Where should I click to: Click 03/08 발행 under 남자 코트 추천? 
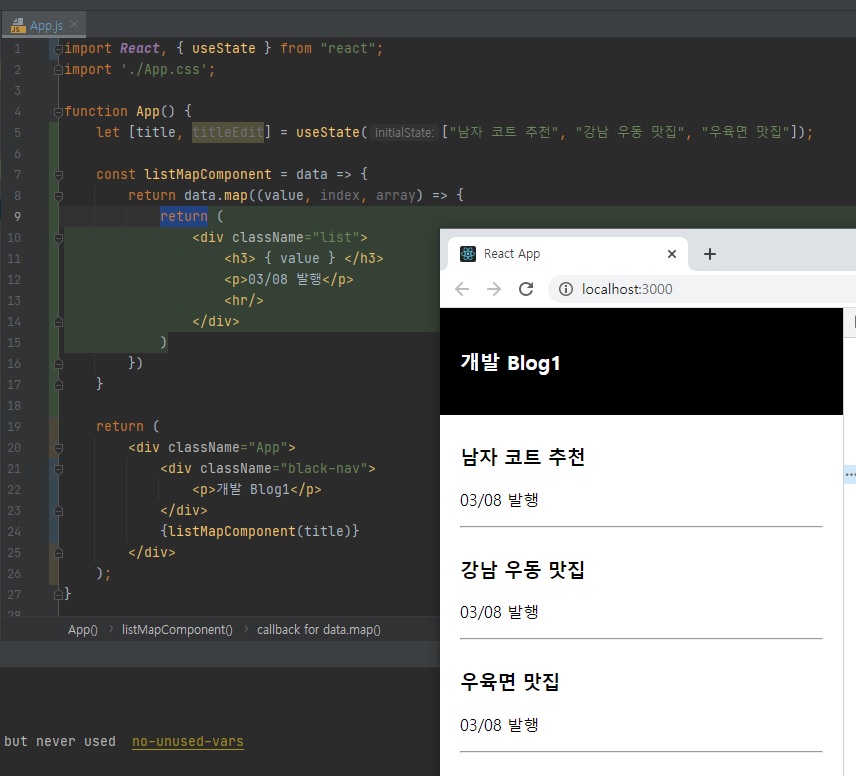click(x=499, y=500)
